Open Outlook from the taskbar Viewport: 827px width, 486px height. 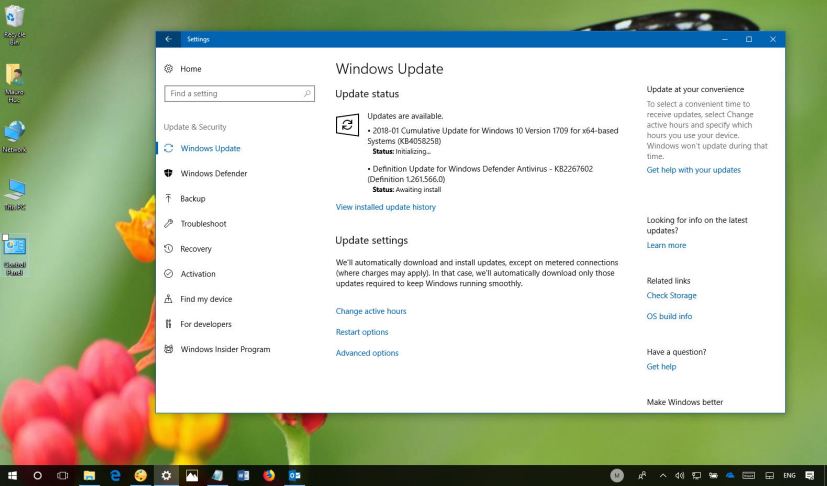(x=295, y=475)
